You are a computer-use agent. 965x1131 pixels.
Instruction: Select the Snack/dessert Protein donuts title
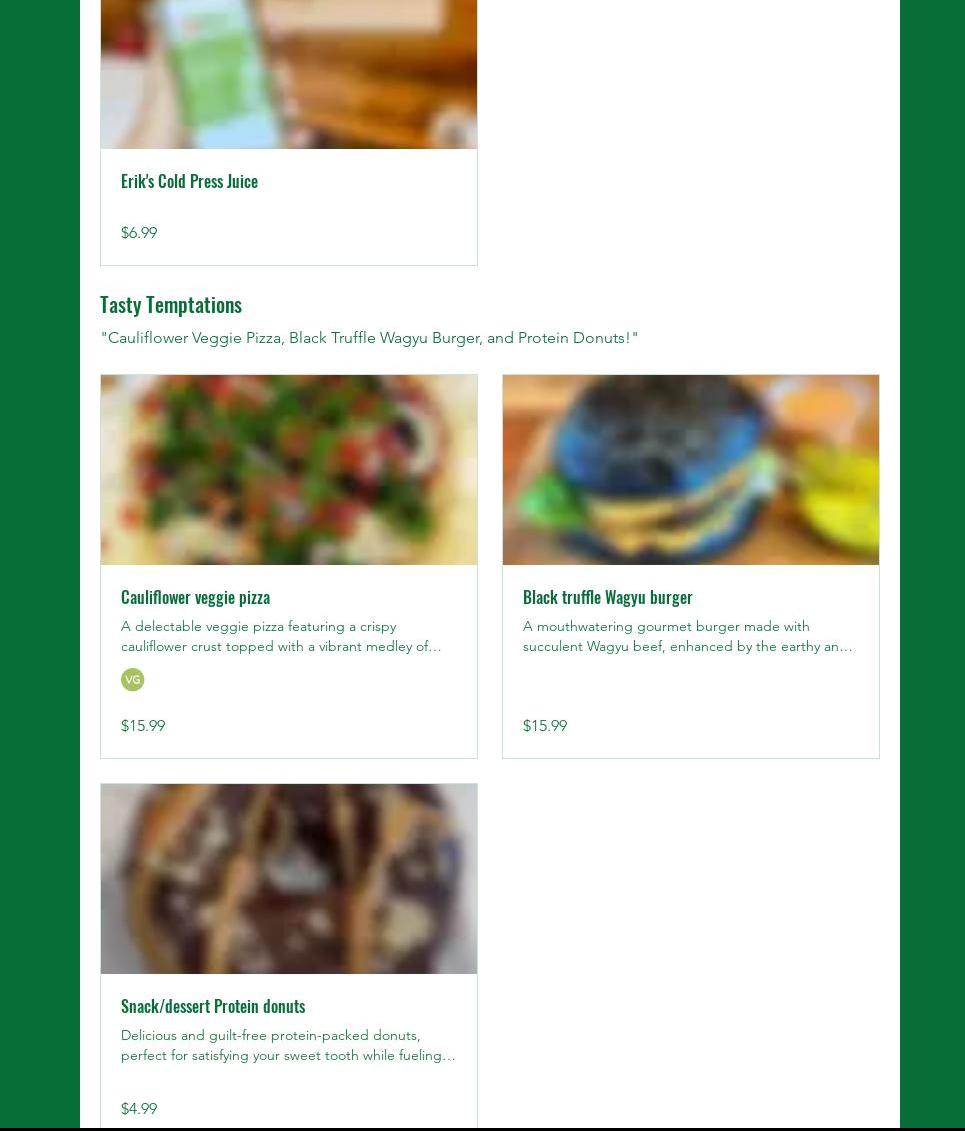(x=213, y=1006)
